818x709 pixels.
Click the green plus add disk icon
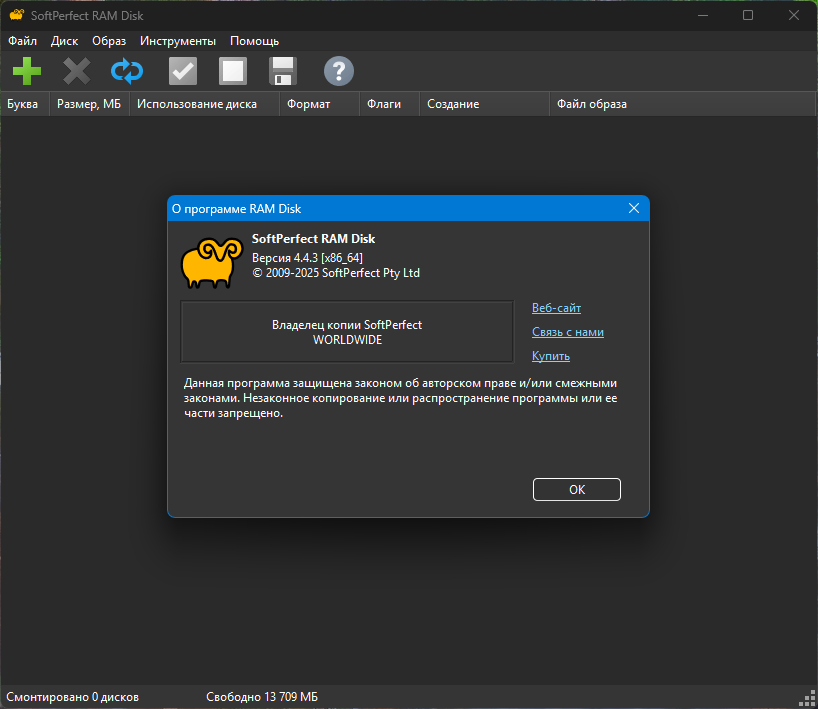27,71
